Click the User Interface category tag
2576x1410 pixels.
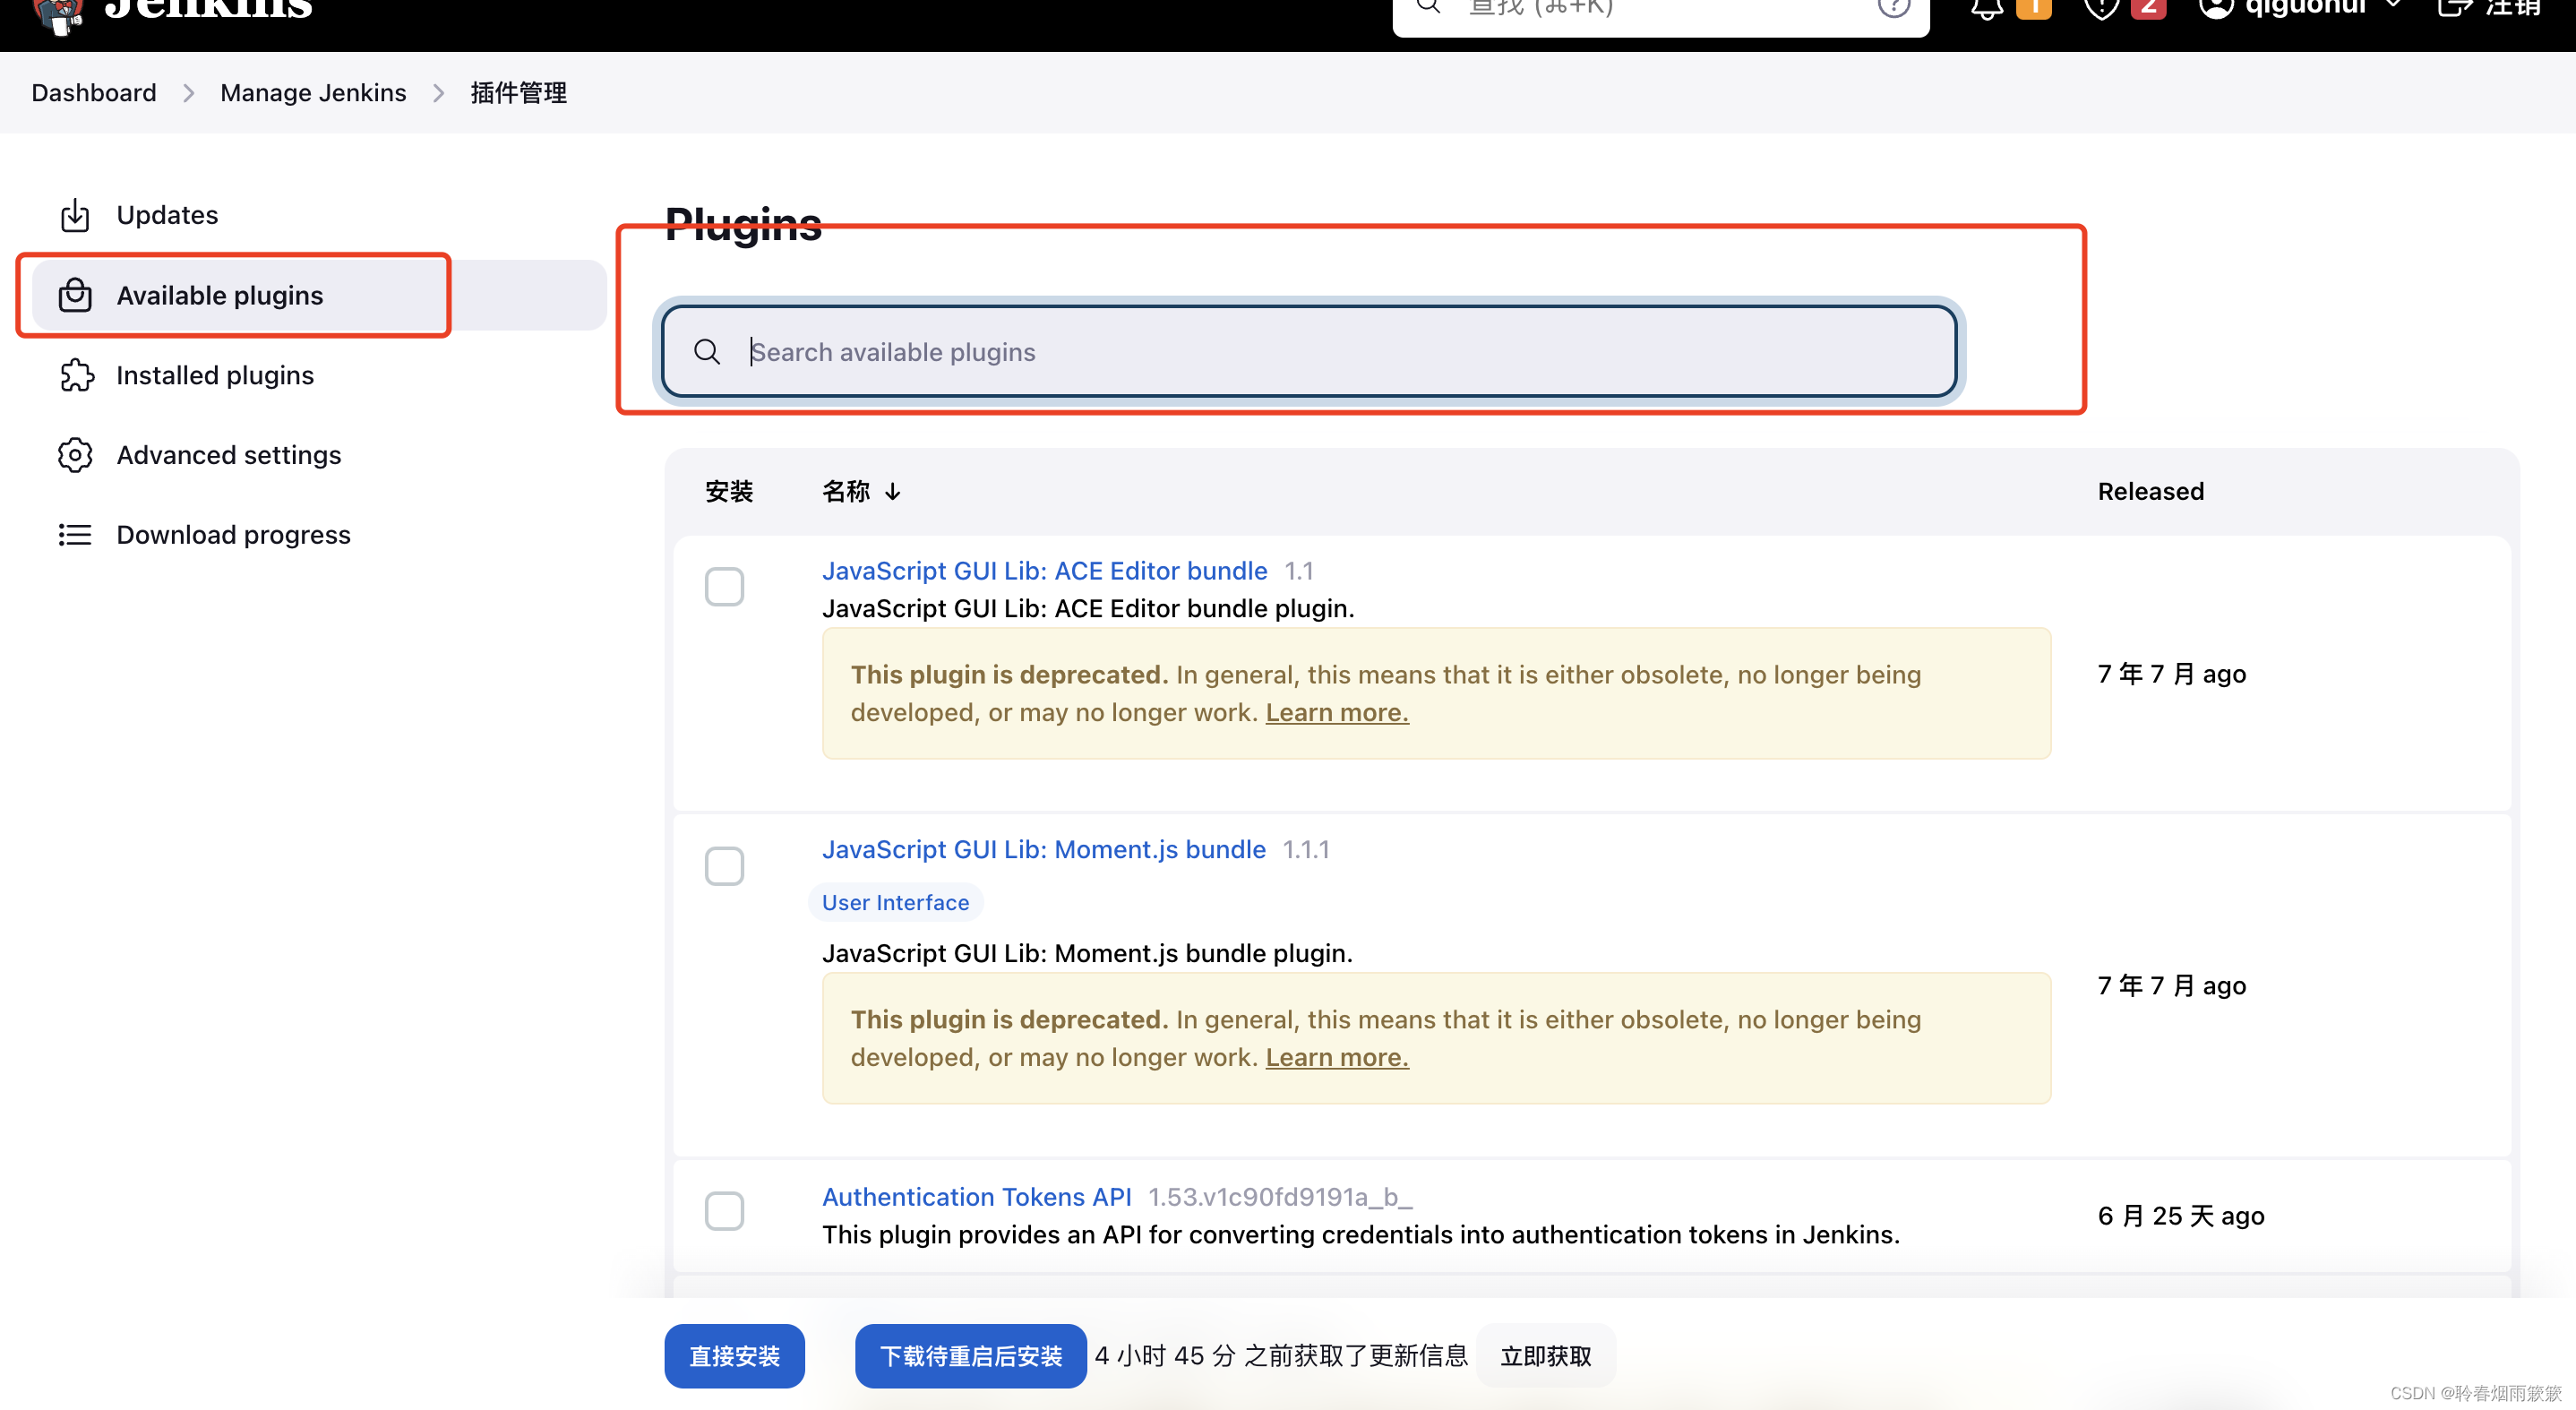click(x=895, y=902)
